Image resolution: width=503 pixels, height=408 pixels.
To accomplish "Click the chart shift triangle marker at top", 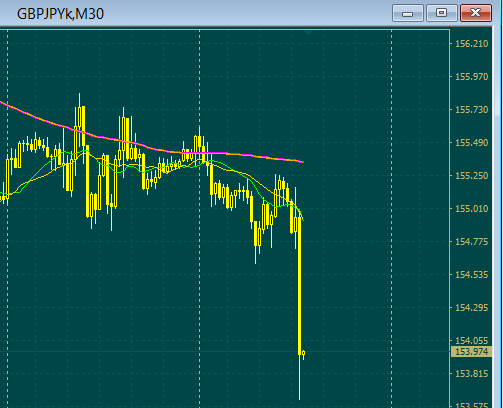I will tap(308, 32).
